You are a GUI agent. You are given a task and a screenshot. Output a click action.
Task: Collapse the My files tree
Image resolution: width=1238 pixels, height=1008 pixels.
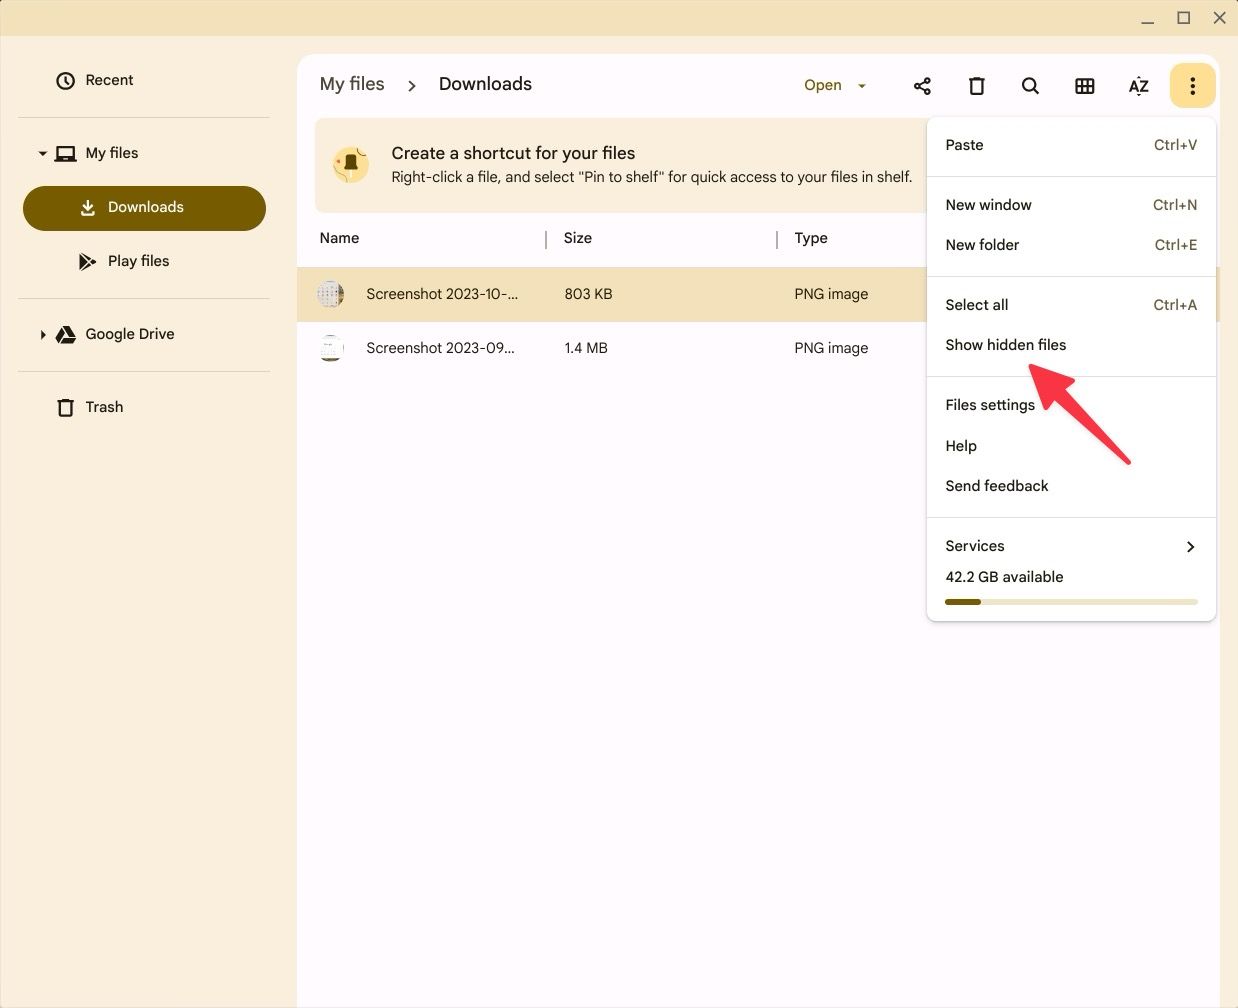point(42,154)
